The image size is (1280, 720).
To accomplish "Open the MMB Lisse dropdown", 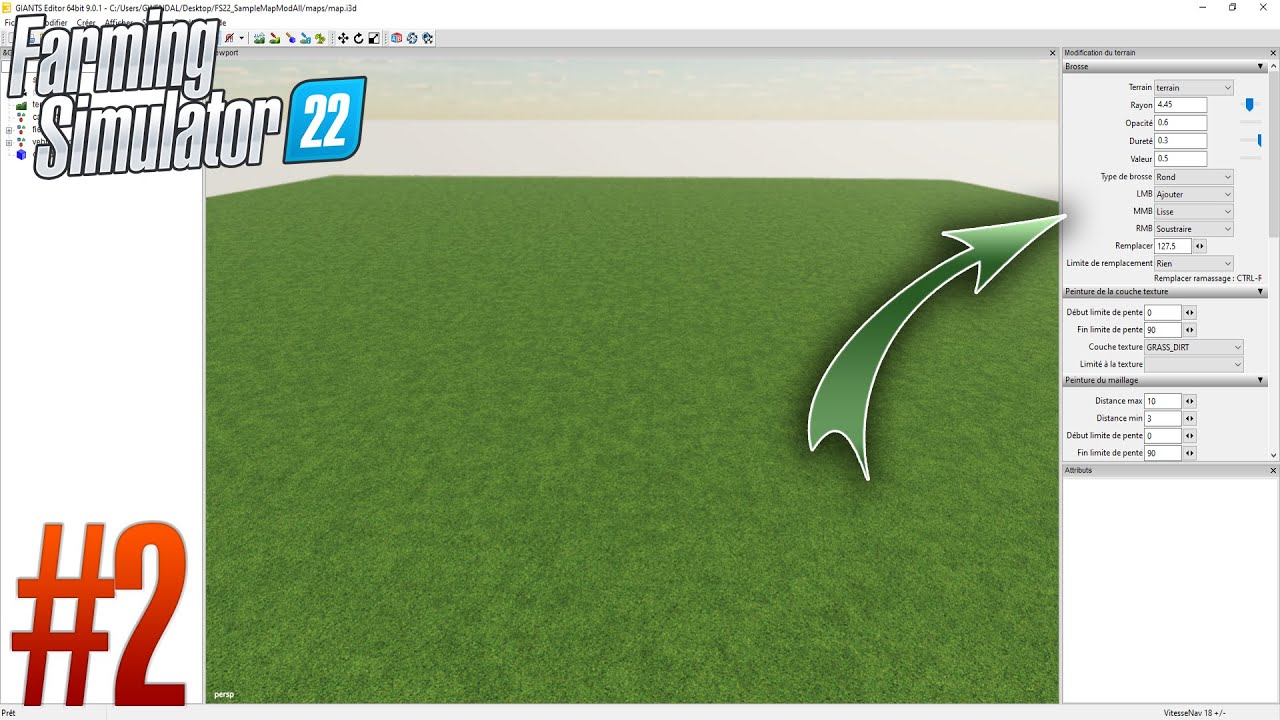I will pos(1194,212).
